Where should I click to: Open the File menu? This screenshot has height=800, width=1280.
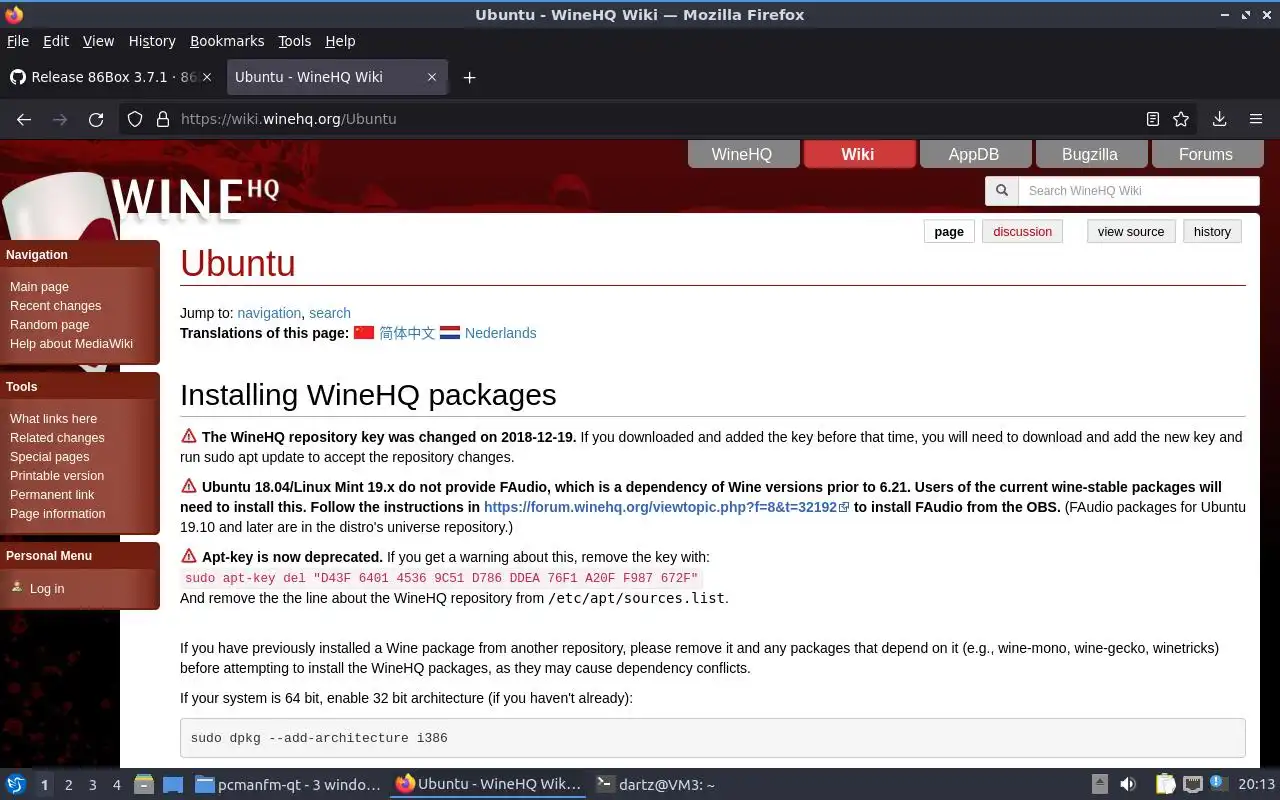pyautogui.click(x=18, y=41)
